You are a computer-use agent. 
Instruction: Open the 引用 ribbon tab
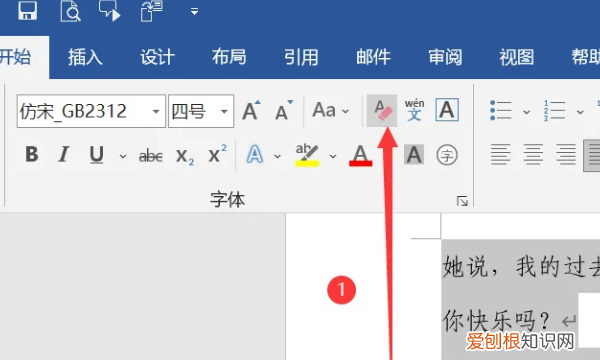301,57
